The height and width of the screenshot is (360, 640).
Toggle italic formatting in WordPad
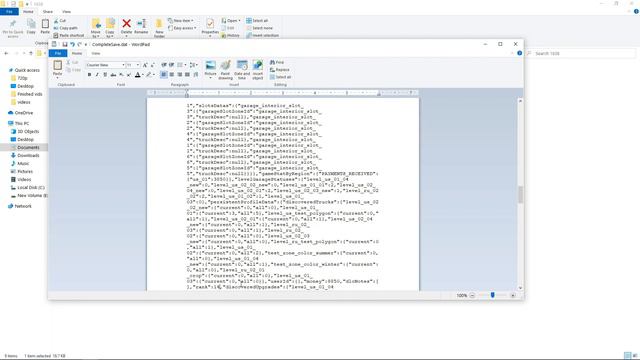(97, 75)
